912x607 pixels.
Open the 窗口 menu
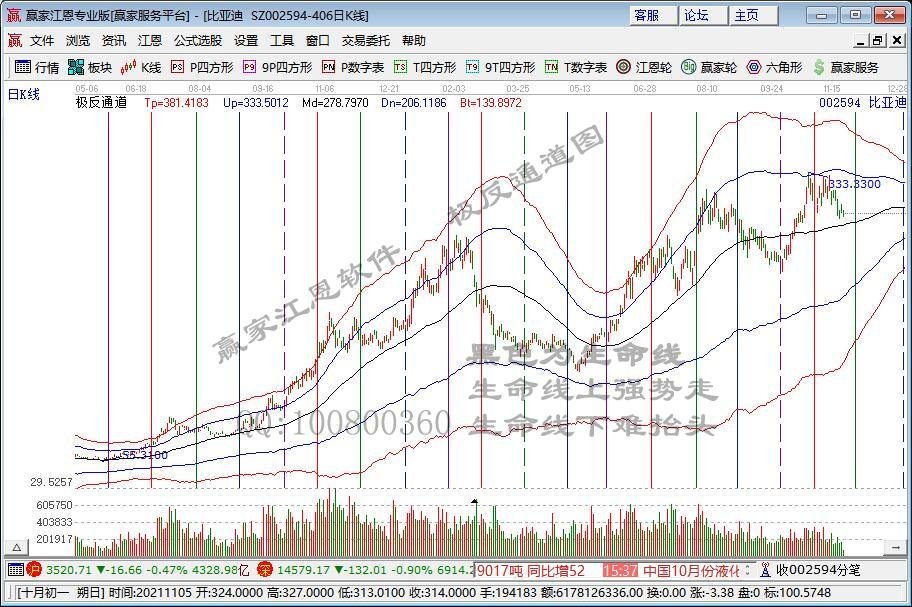318,41
